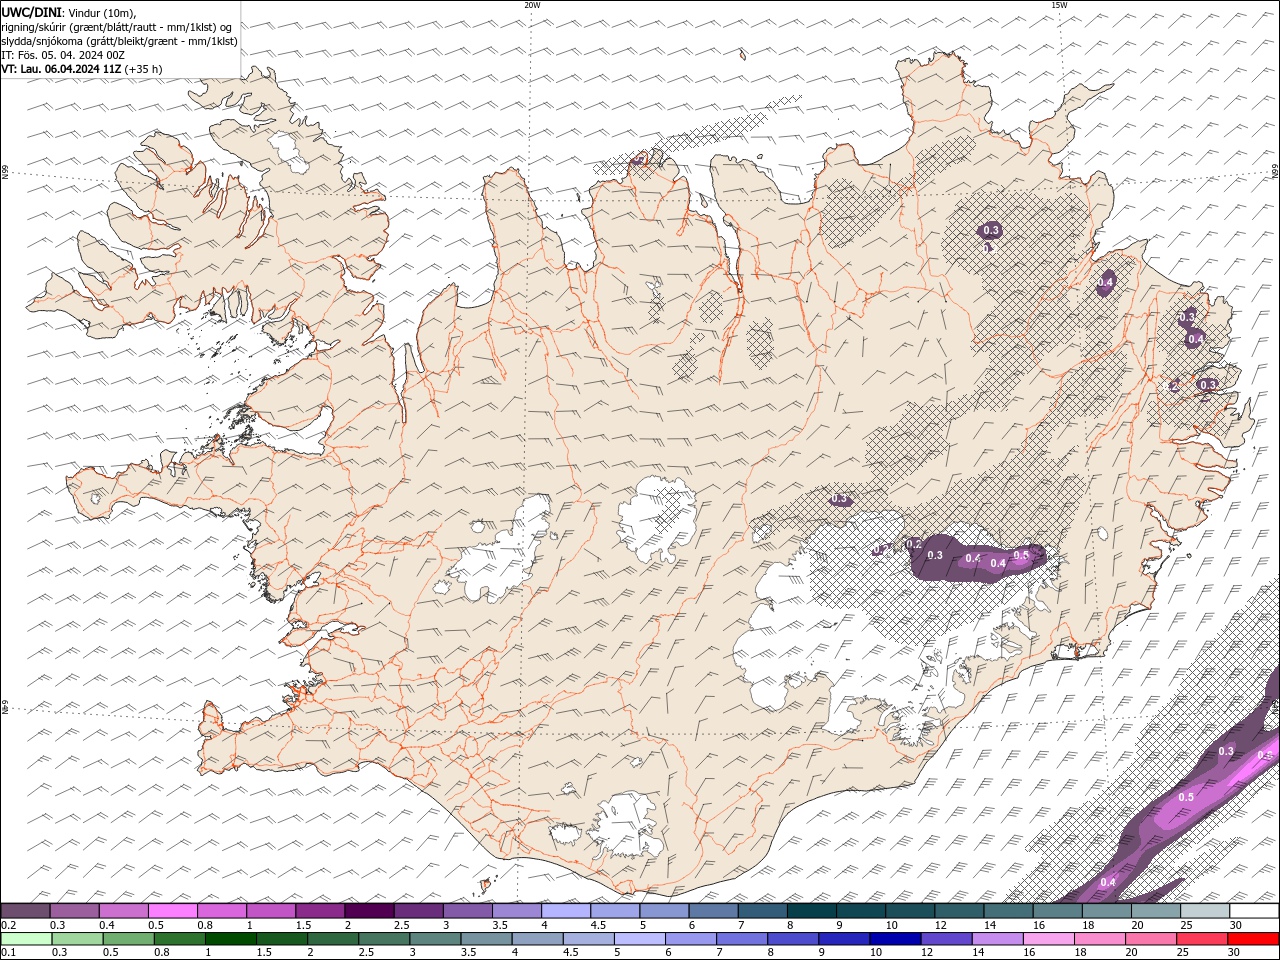1280x960 pixels.
Task: Click the 0.5 label inside the glacier snow blob
Action: (x=1021, y=555)
